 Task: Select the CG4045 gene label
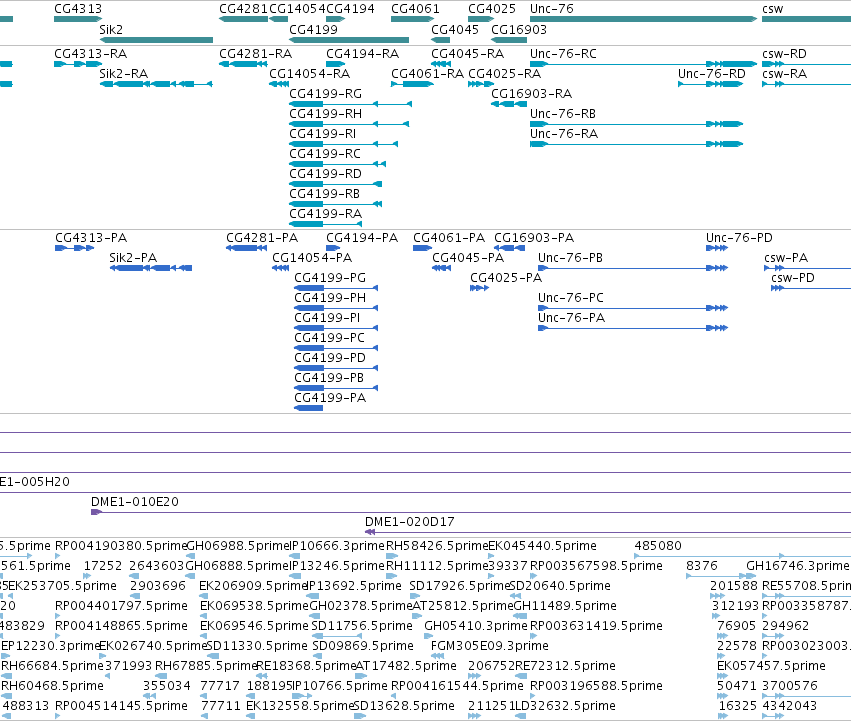click(455, 29)
